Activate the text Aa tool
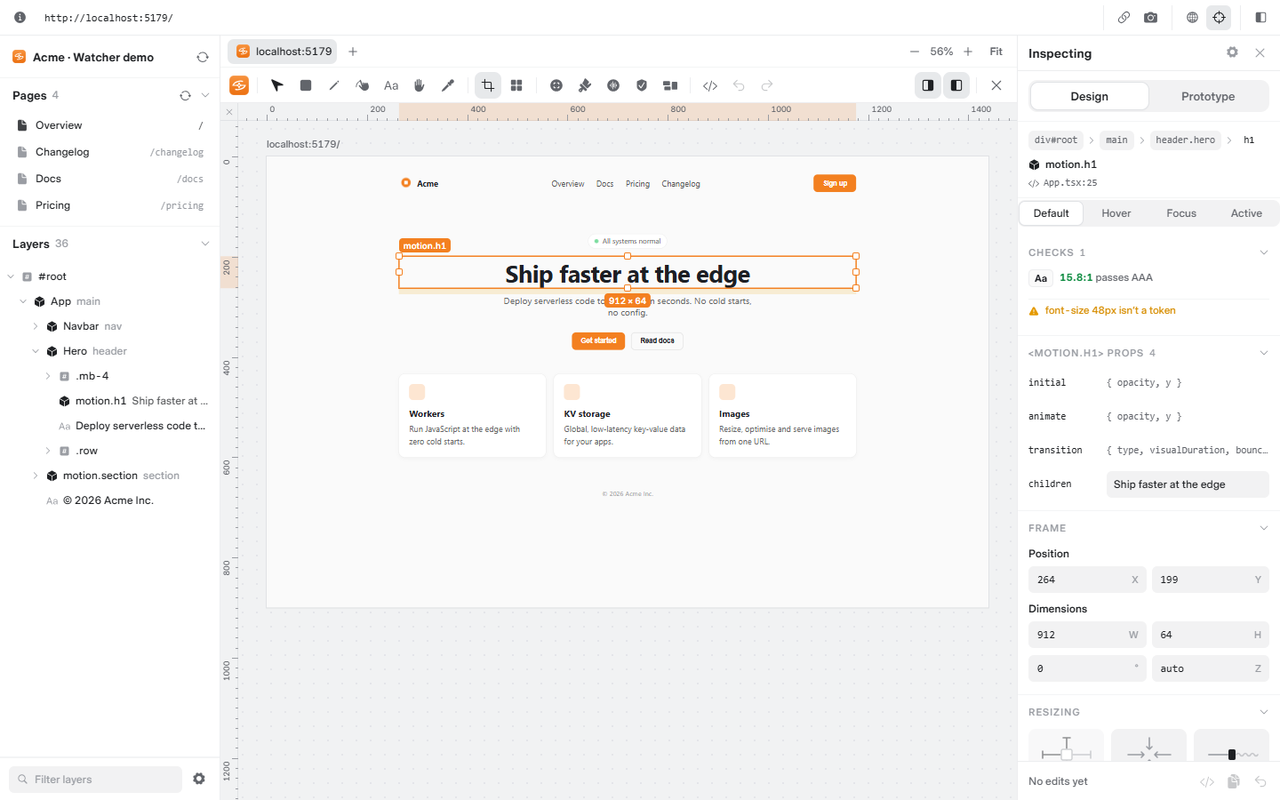Image resolution: width=1280 pixels, height=800 pixels. click(x=391, y=86)
